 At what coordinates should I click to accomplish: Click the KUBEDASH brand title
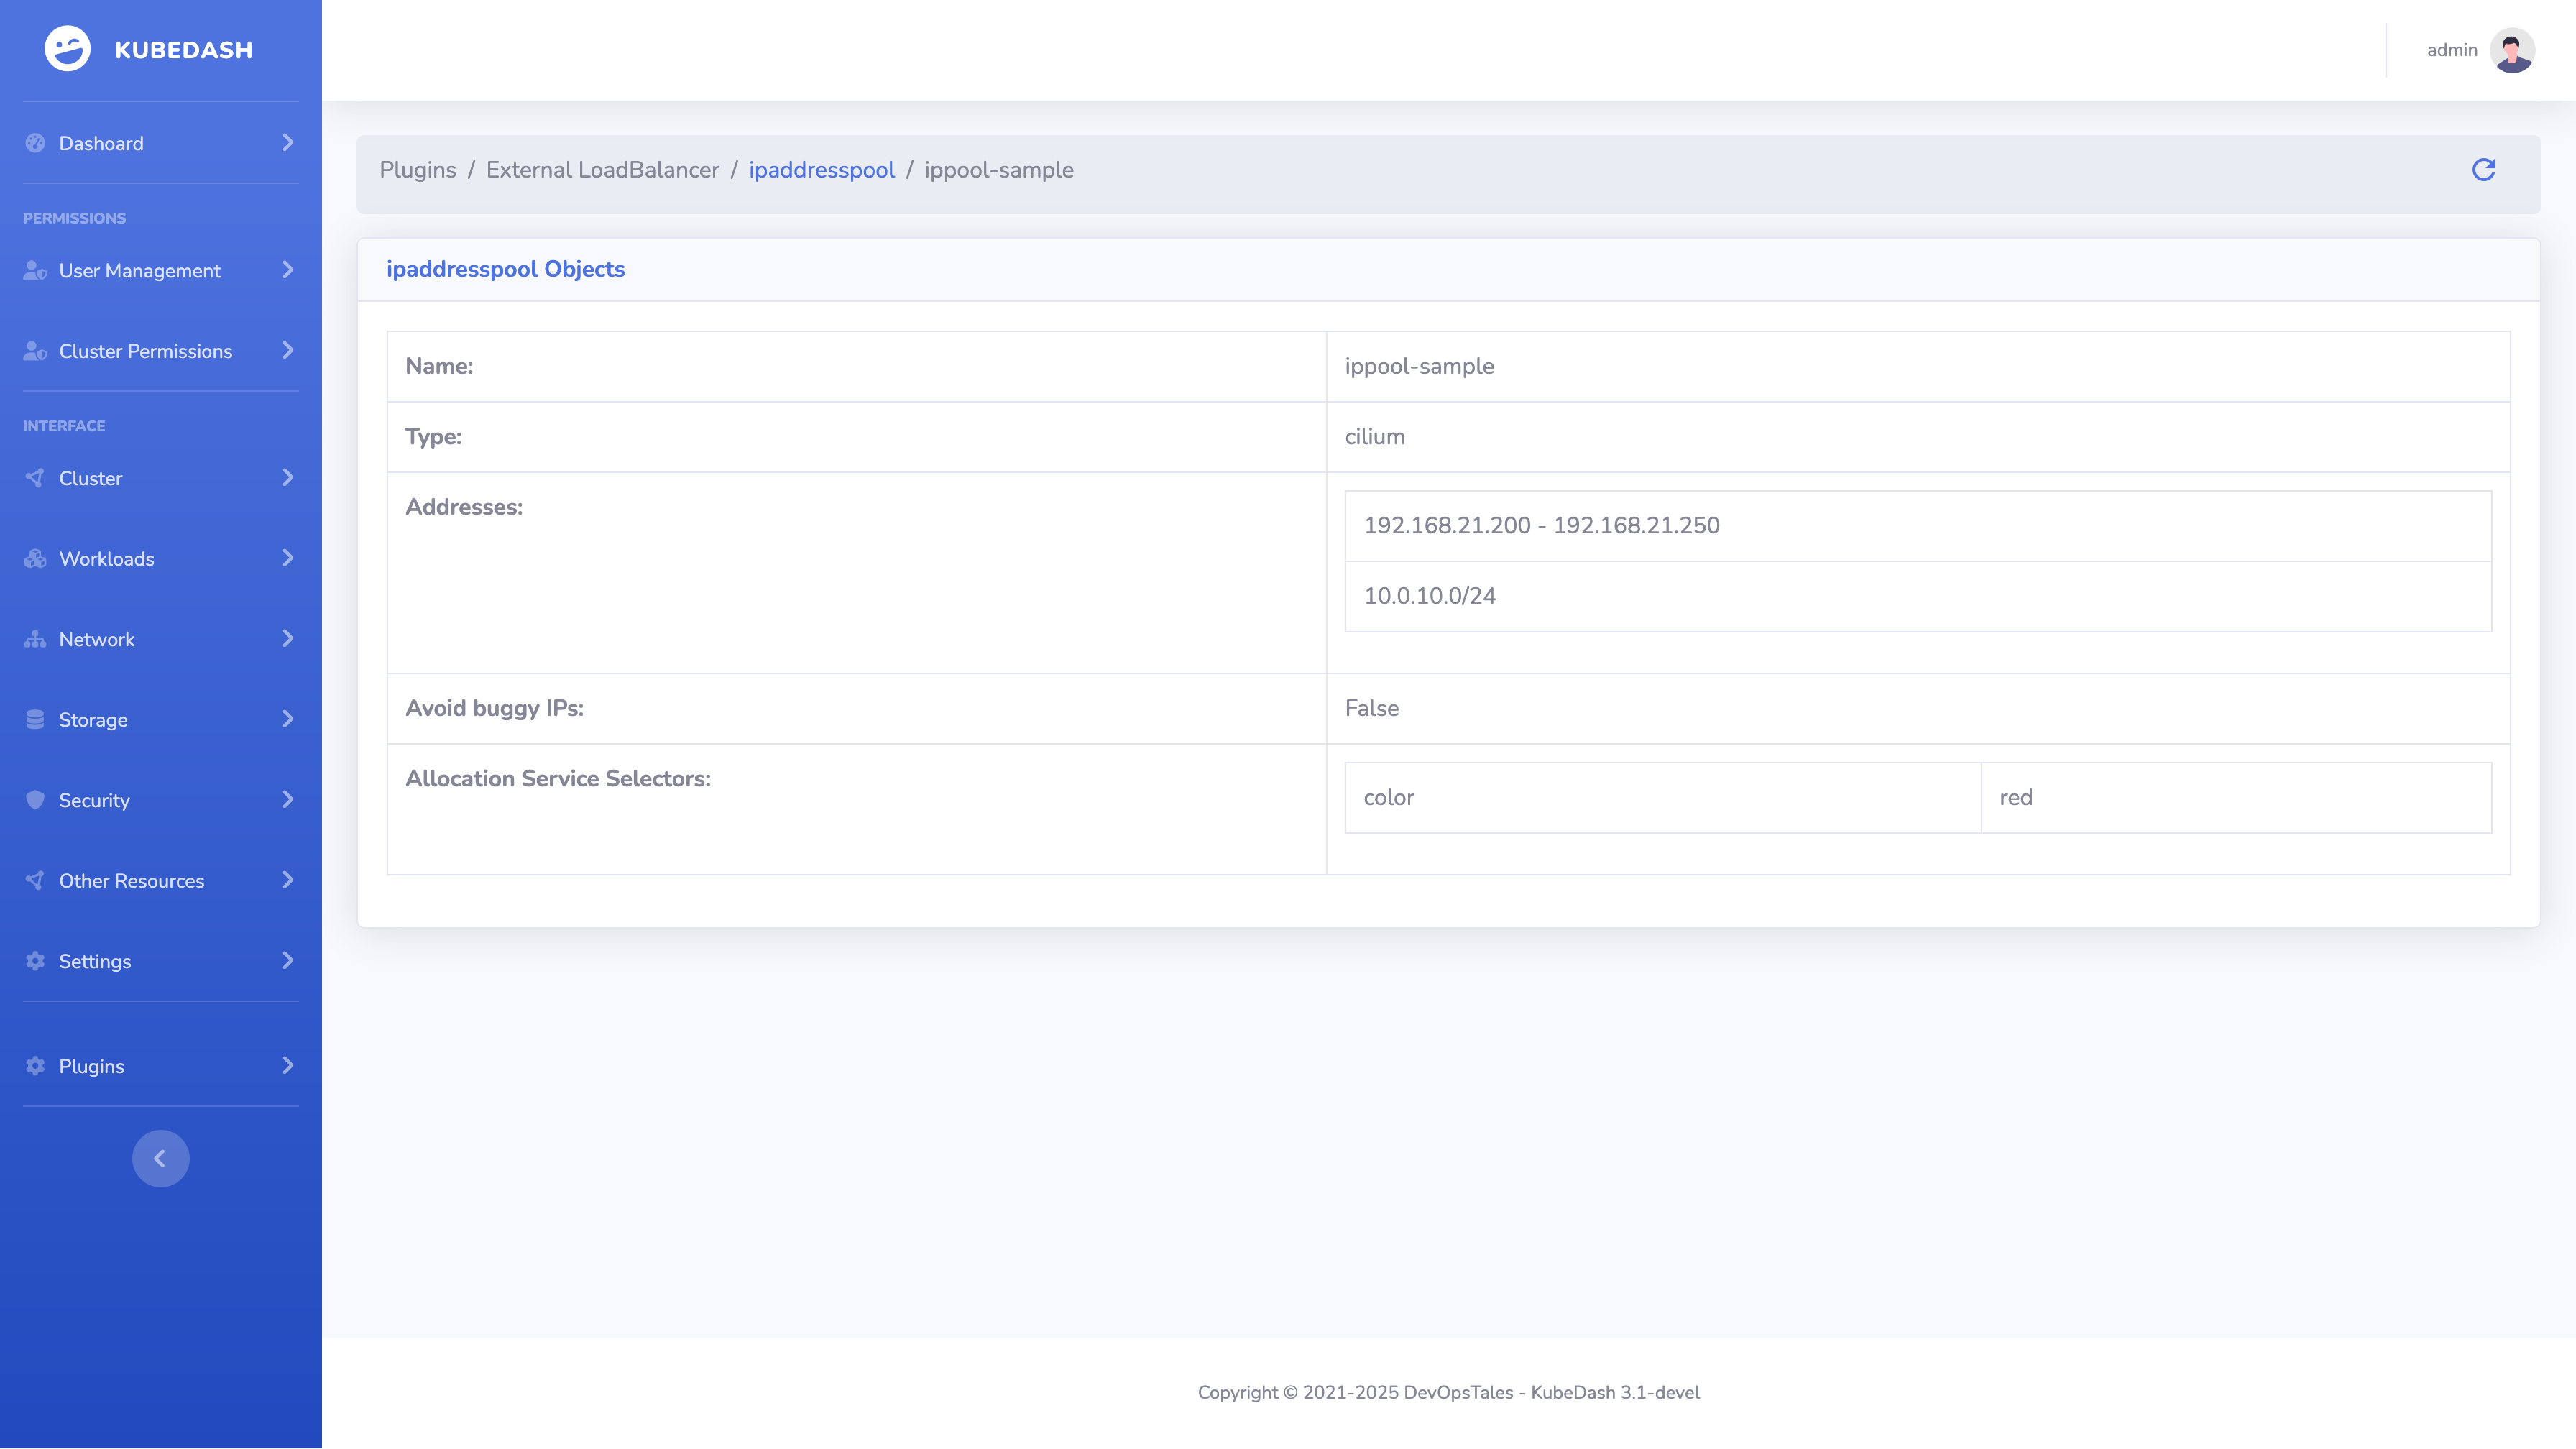pos(183,50)
